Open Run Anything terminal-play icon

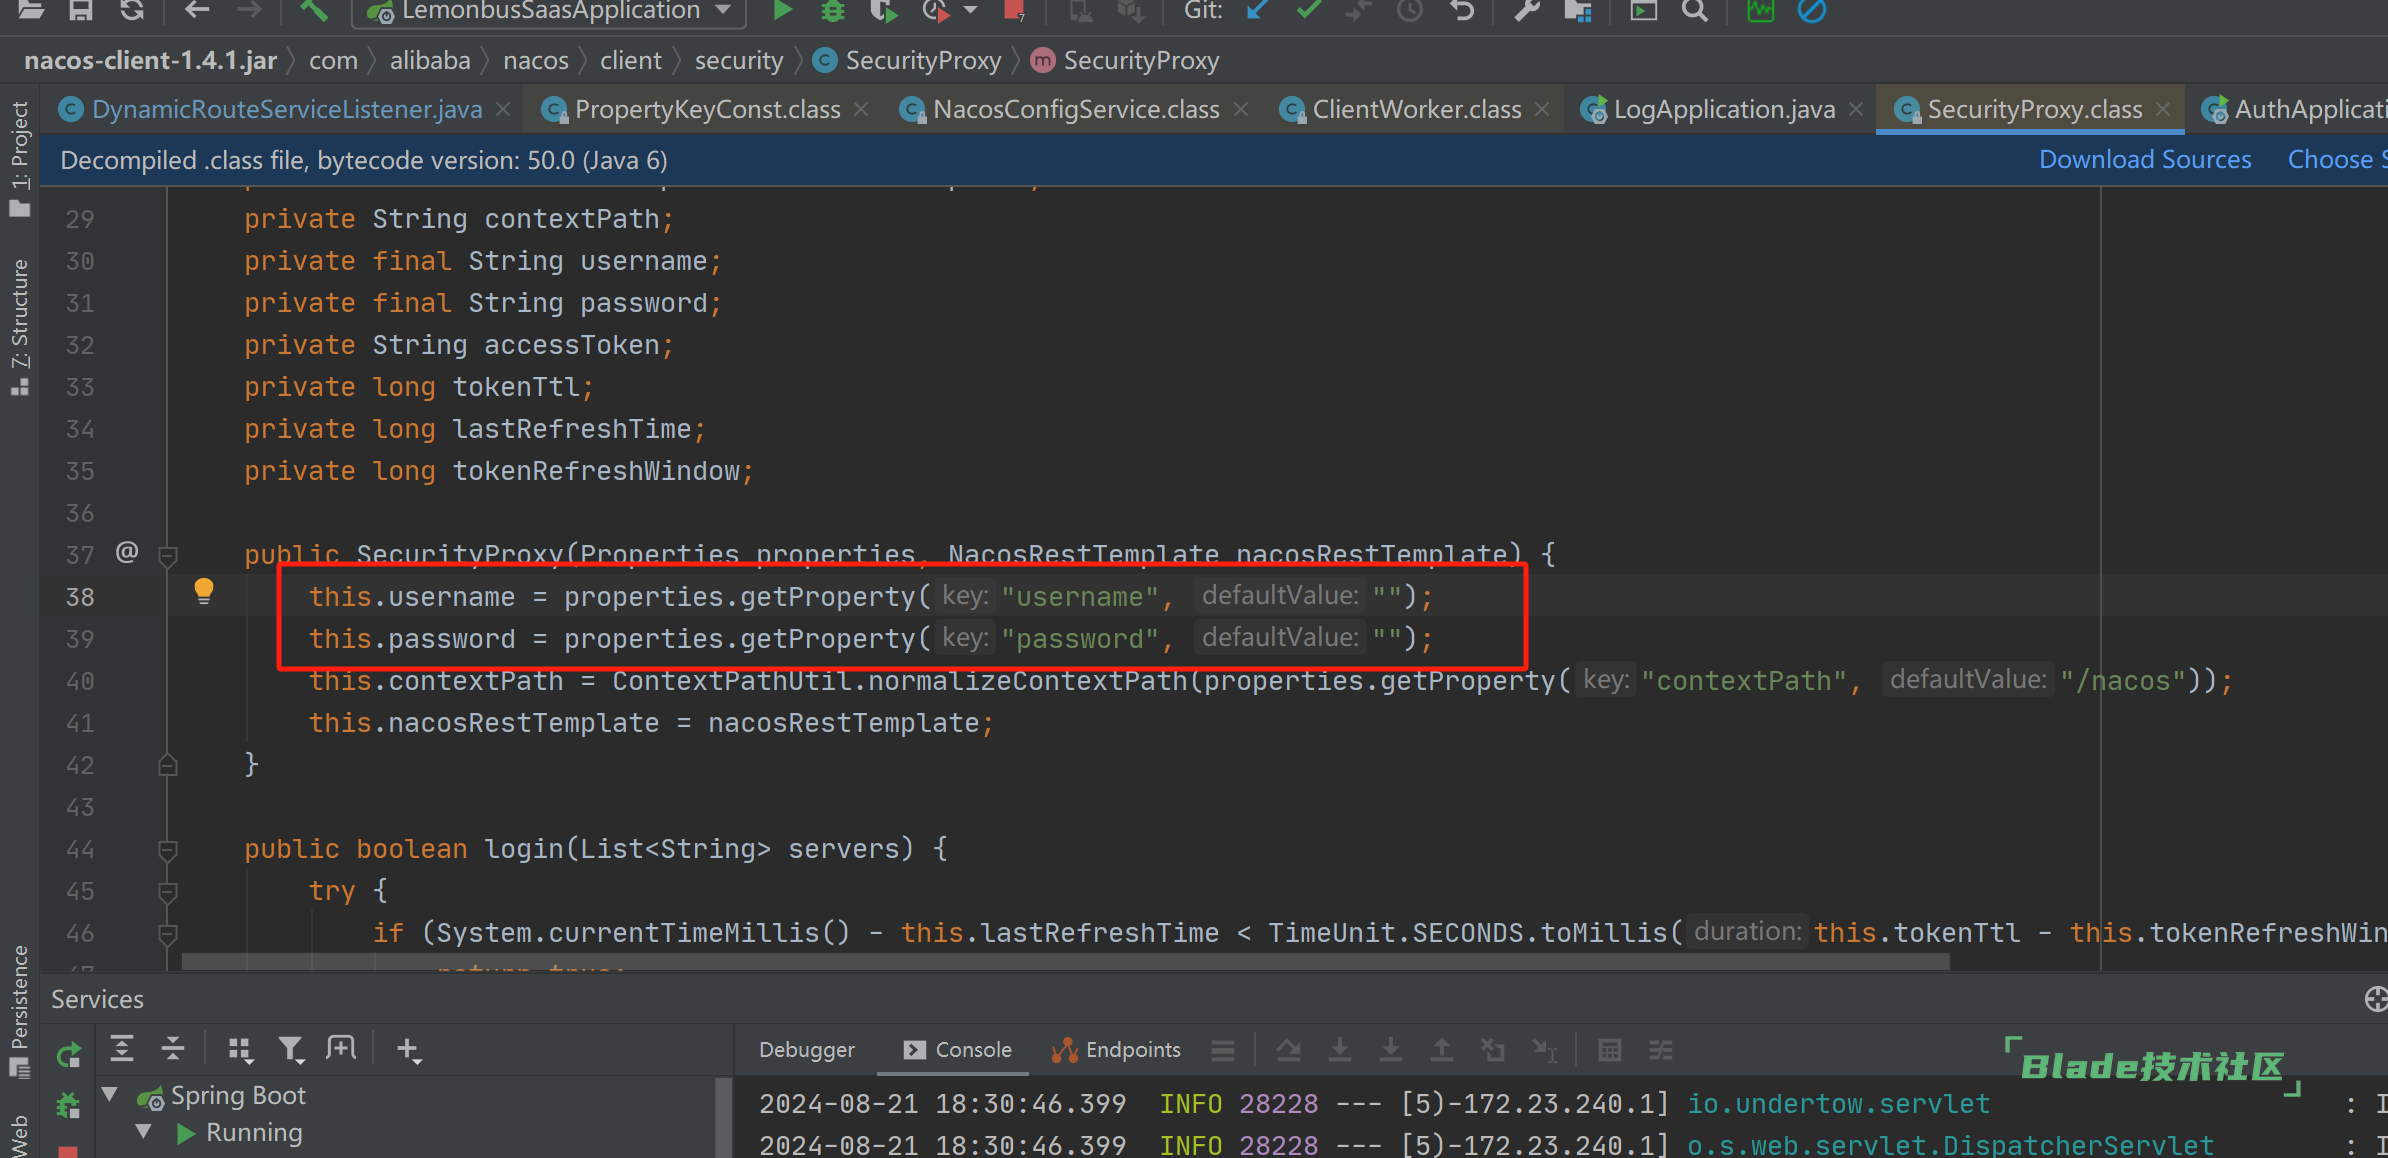point(1643,10)
